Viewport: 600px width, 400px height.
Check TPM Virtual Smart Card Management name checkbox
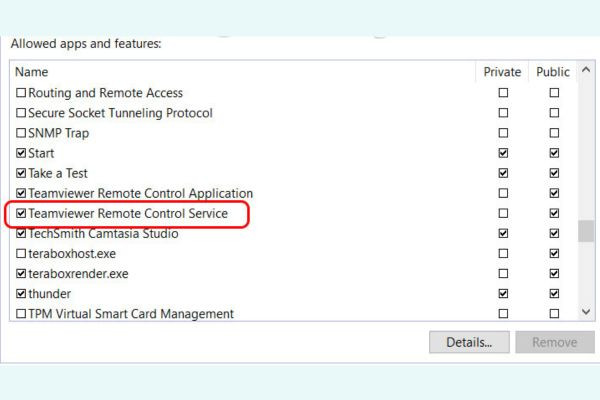pos(21,314)
